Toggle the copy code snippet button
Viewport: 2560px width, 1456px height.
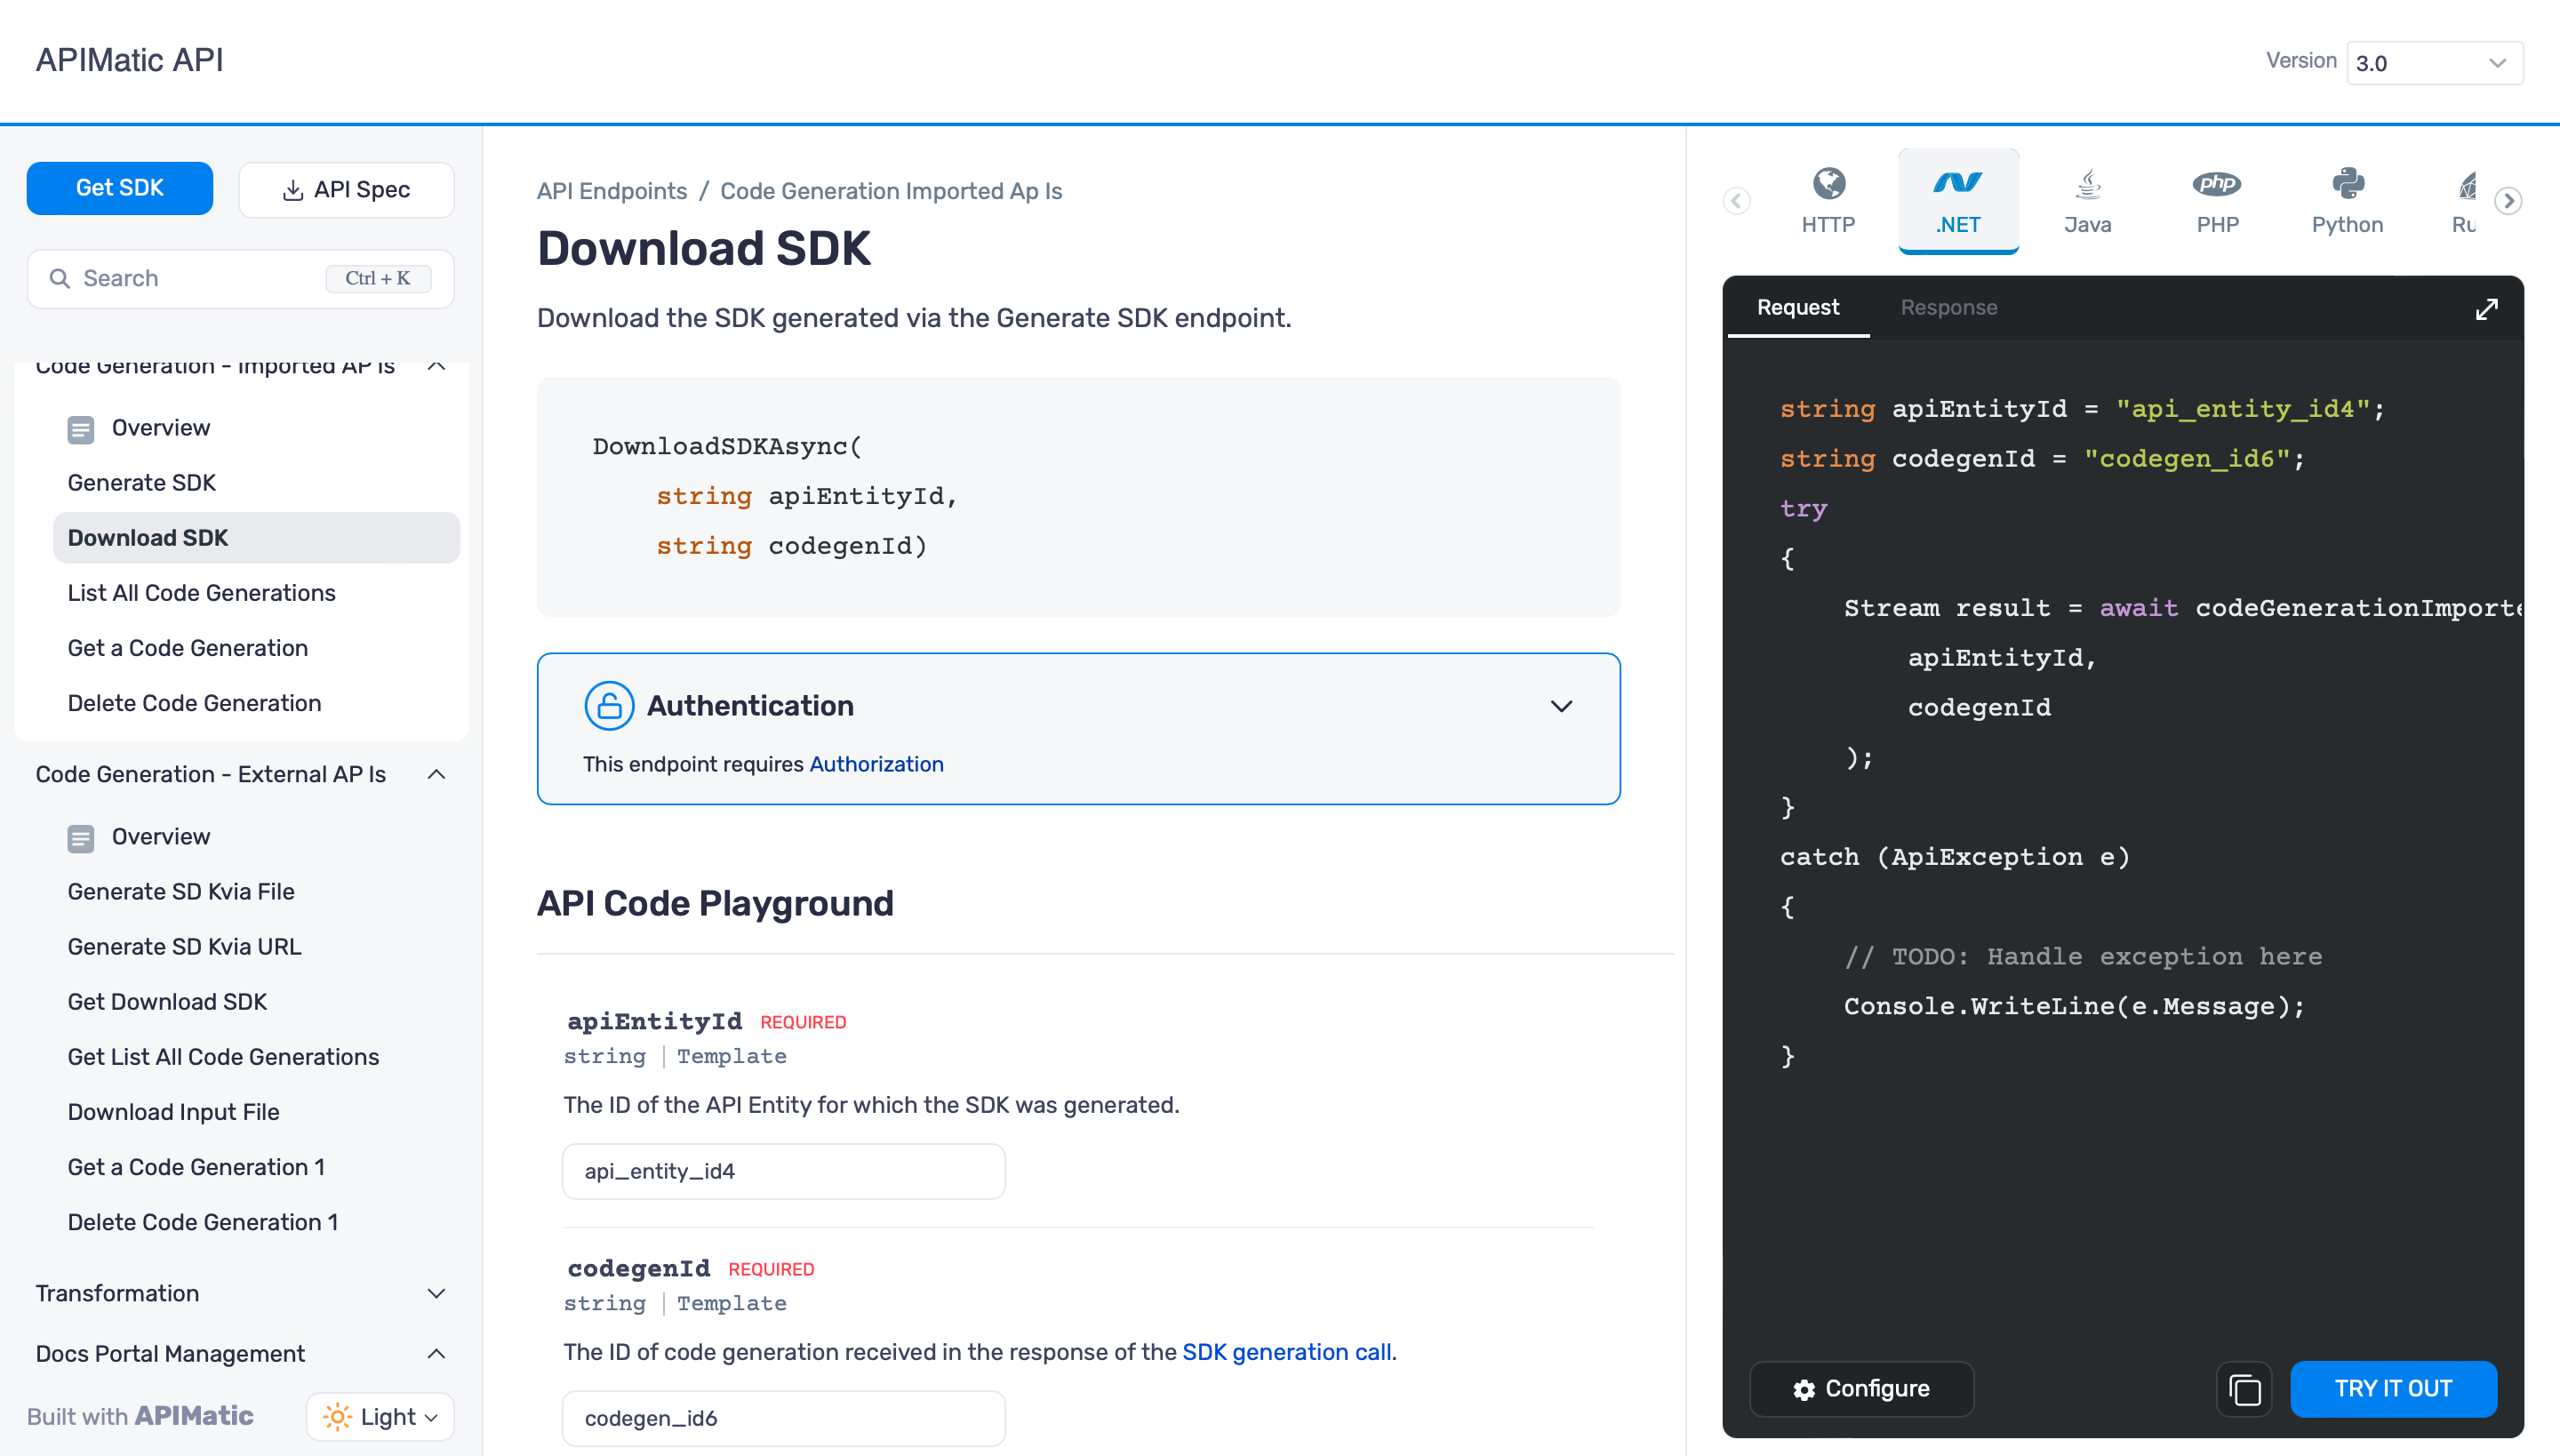pos(2245,1389)
